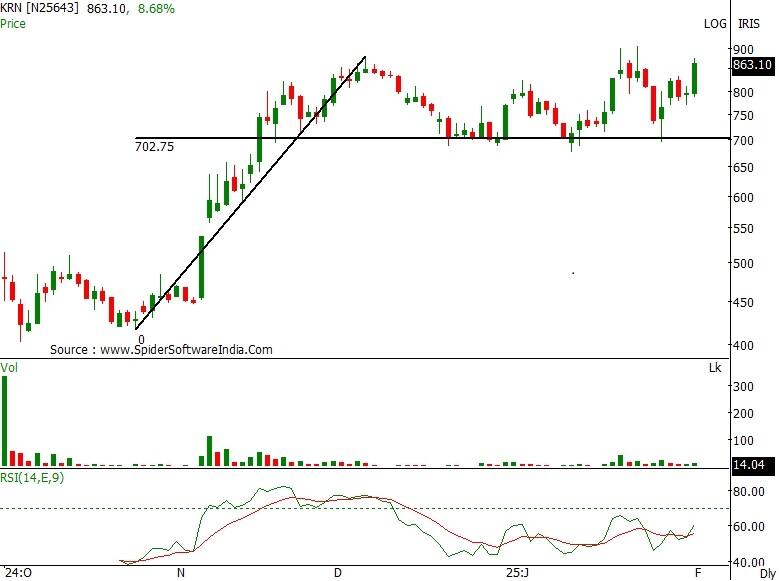779x581 pixels.
Task: Click the 8.68% change percentage
Action: click(153, 9)
